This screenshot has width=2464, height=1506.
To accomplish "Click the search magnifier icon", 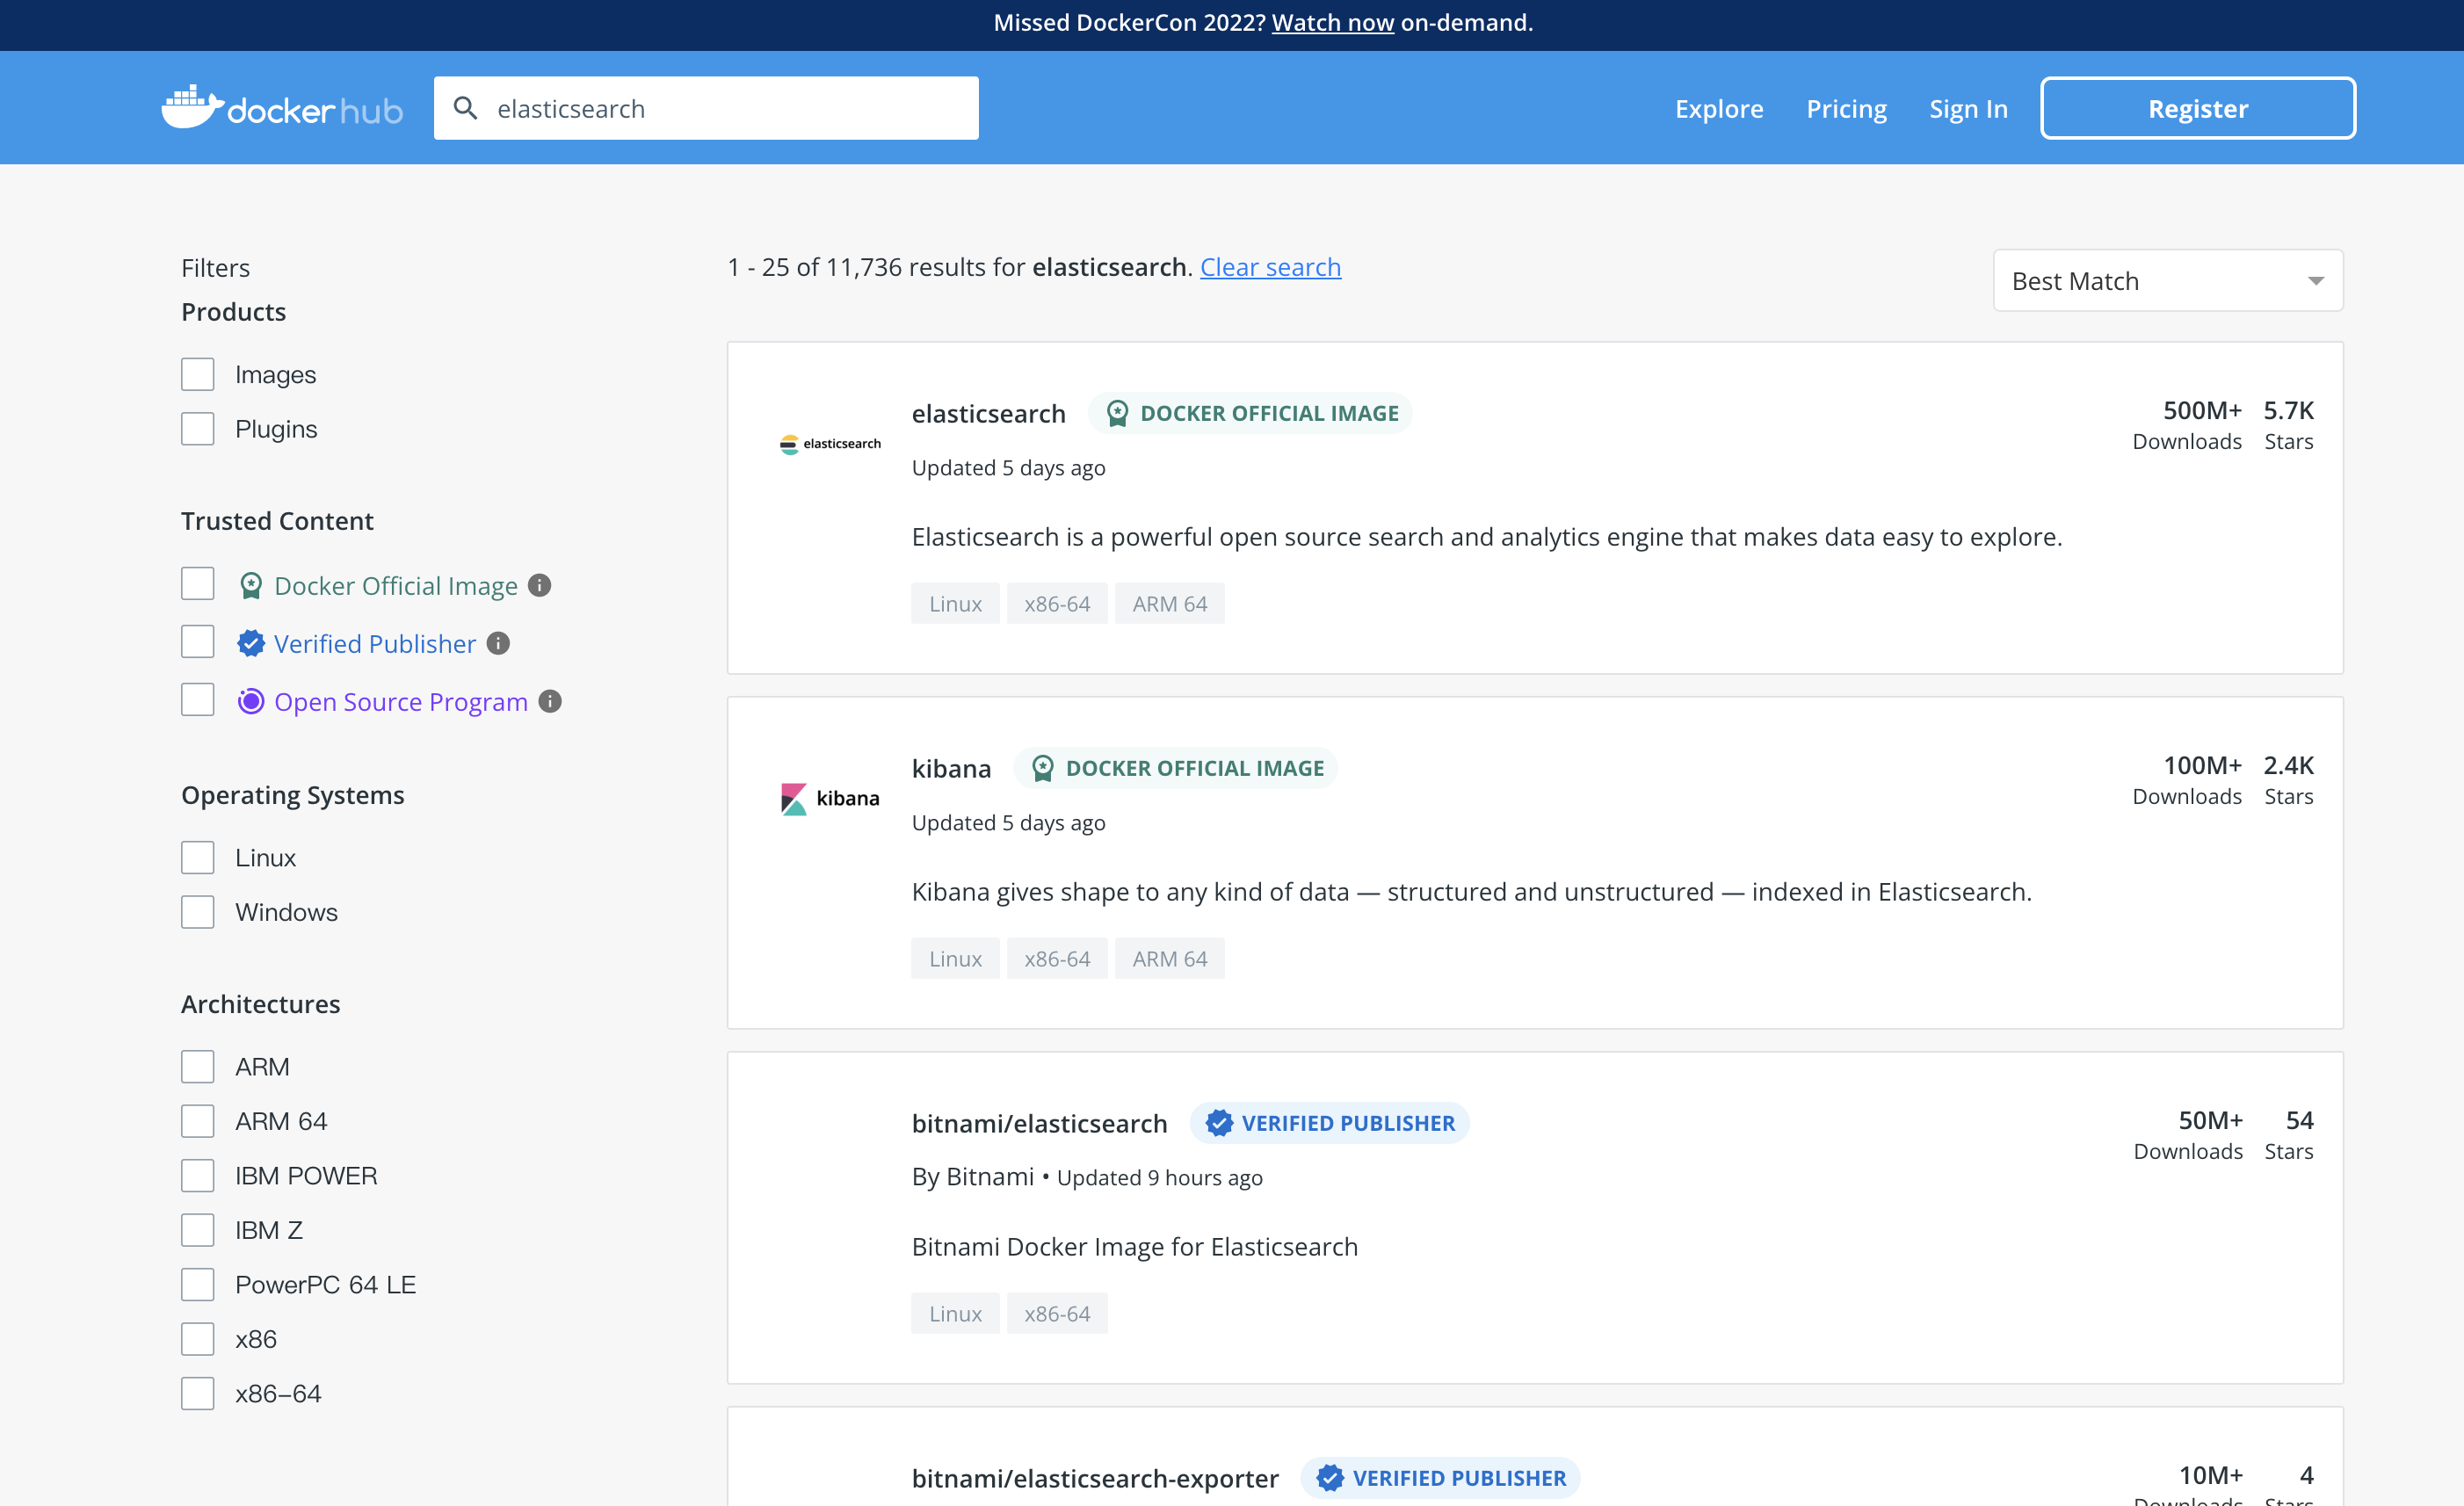I will tap(465, 107).
